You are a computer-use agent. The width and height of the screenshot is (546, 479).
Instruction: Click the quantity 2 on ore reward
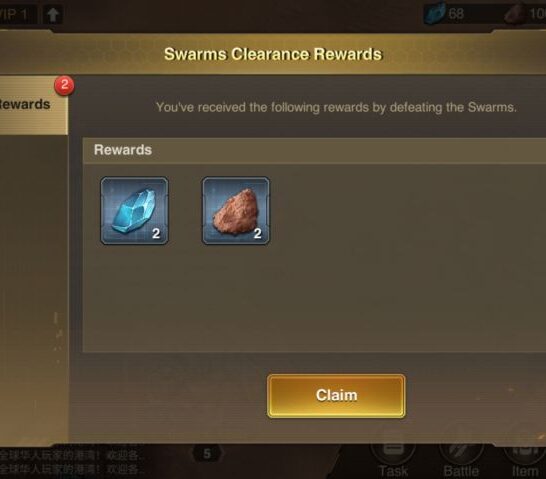(x=257, y=233)
